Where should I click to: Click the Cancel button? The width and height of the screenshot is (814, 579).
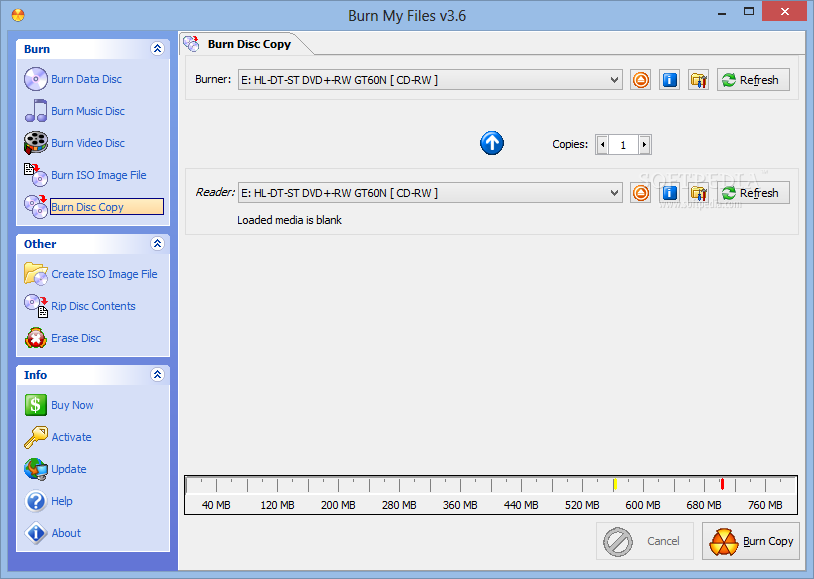pyautogui.click(x=645, y=541)
